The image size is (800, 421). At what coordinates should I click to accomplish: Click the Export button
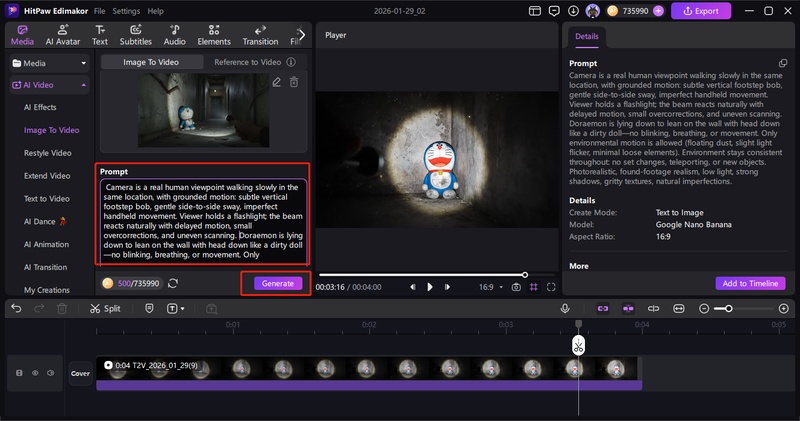[x=701, y=11]
